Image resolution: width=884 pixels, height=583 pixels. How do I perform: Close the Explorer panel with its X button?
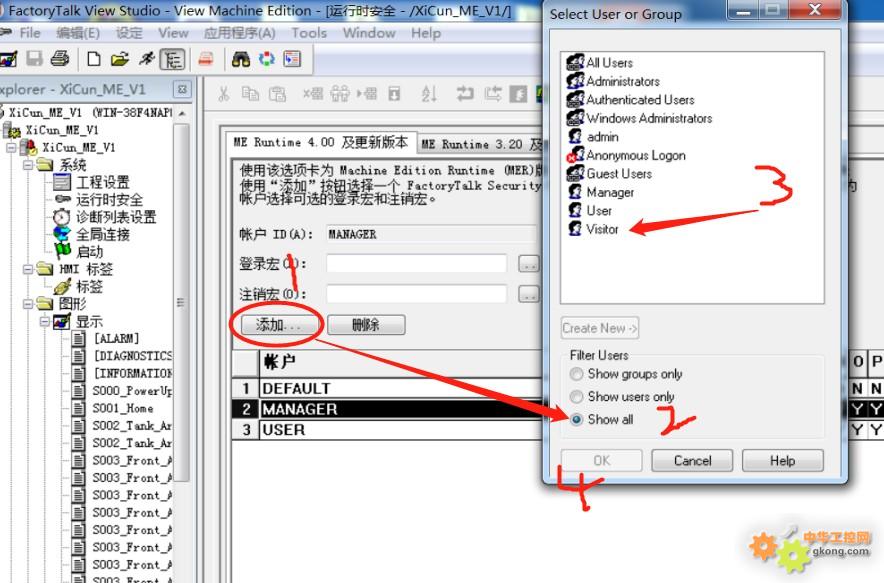tap(182, 89)
